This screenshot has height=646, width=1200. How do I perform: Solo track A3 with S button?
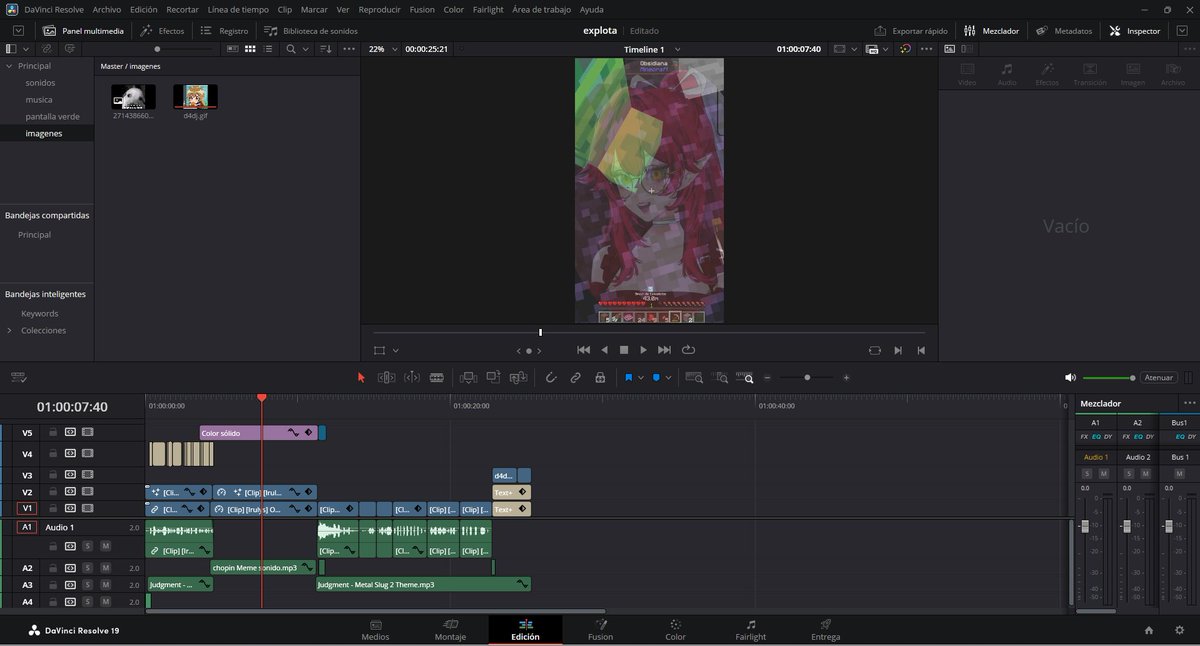click(x=88, y=585)
